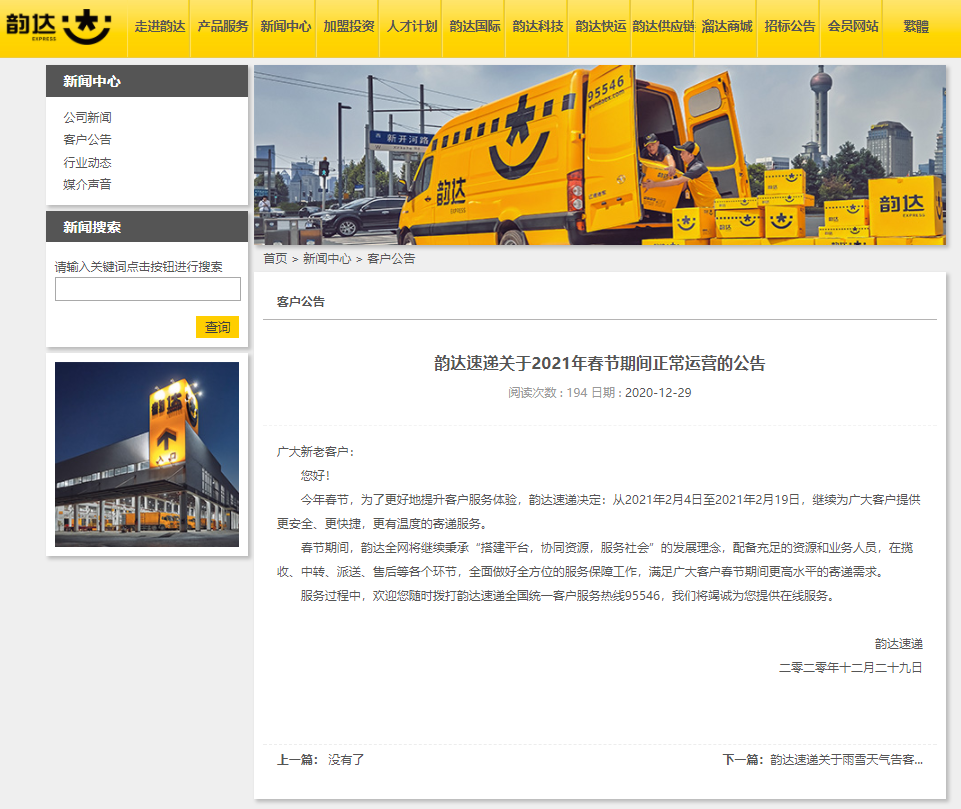
Task: Click the 阅读次数 194 date line
Action: coord(600,393)
